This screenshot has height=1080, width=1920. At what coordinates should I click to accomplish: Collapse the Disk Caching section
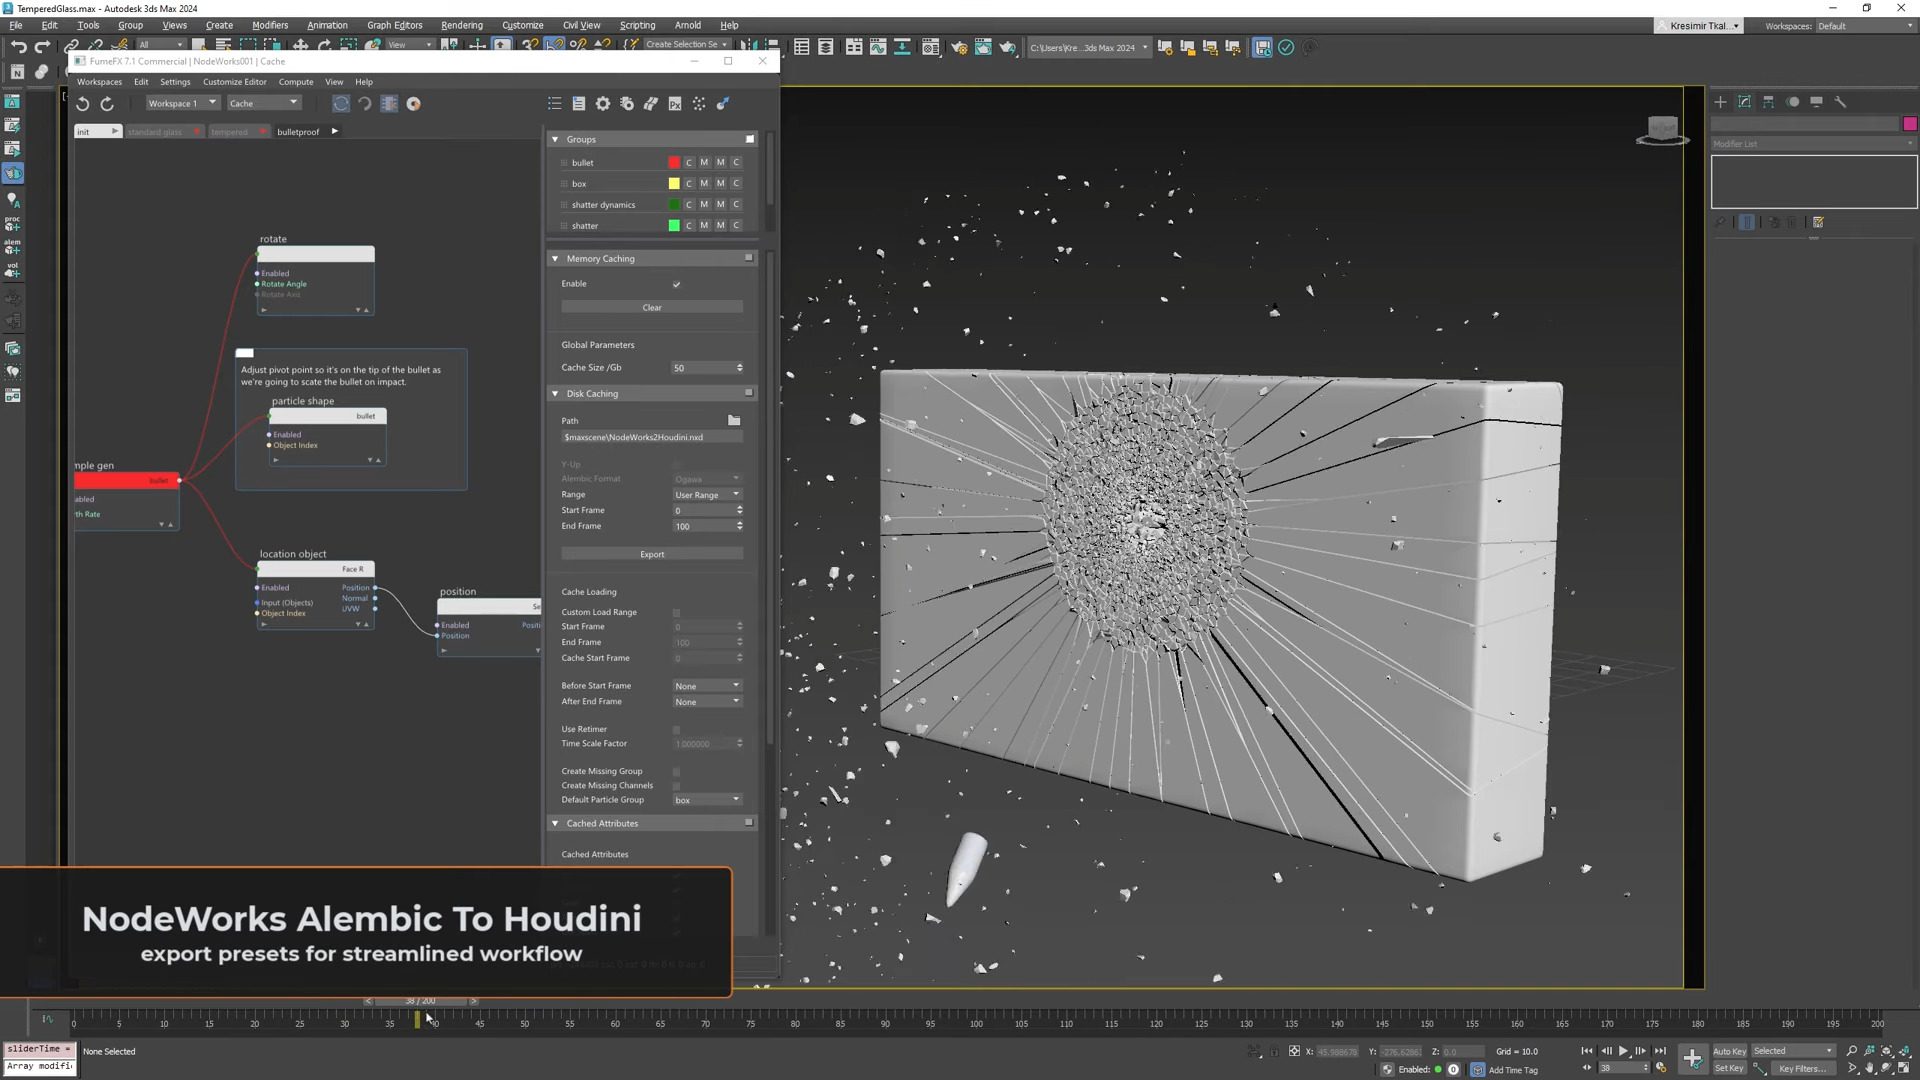pyautogui.click(x=556, y=393)
